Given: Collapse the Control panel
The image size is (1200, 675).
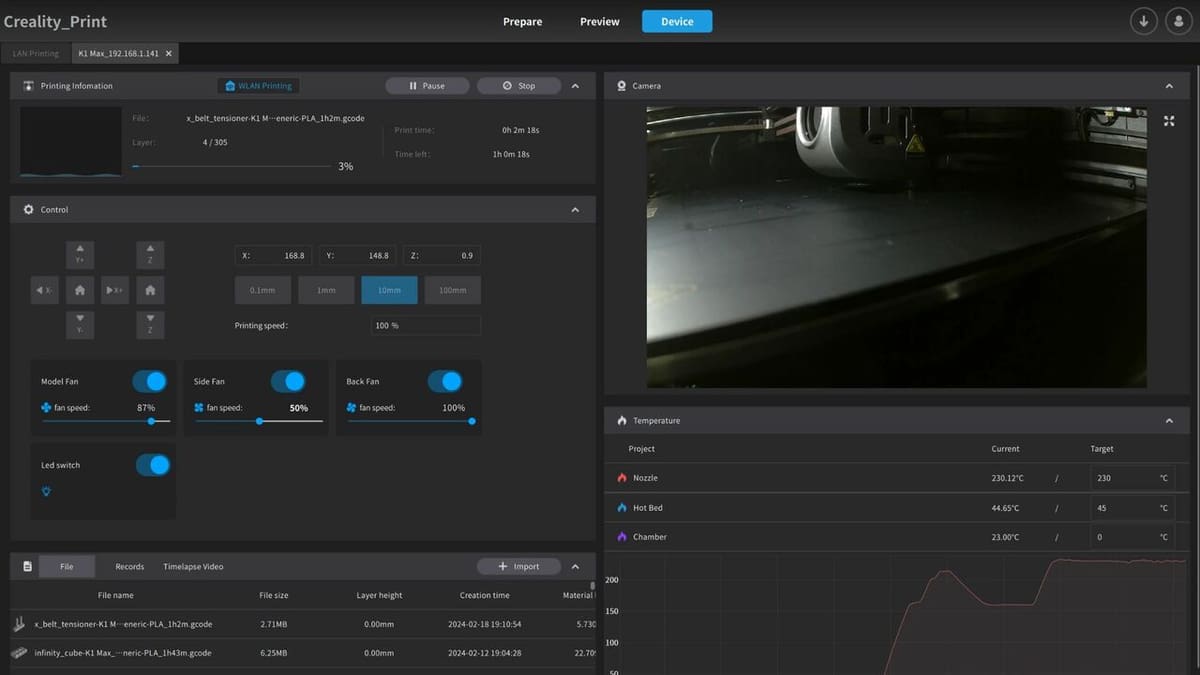Looking at the screenshot, I should (575, 210).
